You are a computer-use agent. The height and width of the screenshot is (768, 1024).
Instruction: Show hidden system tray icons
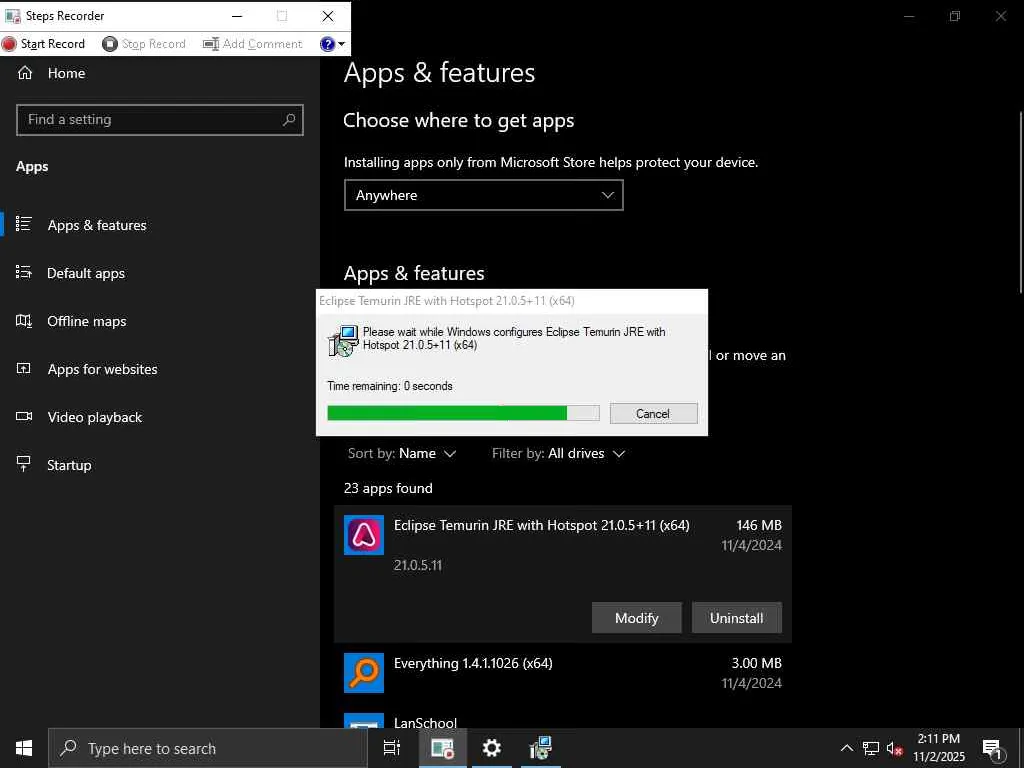[846, 748]
